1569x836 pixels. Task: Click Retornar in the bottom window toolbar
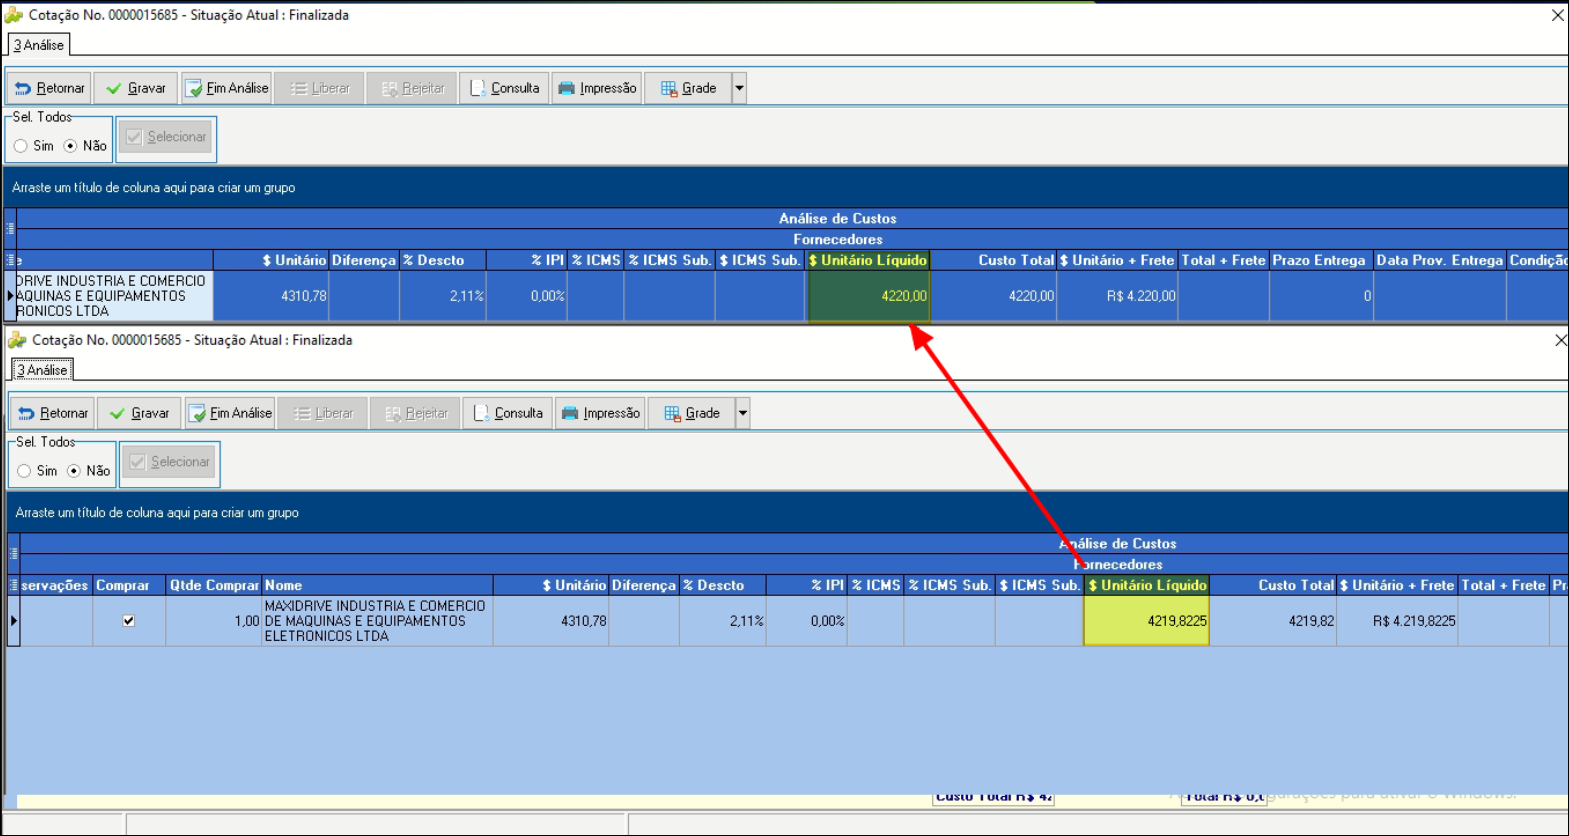(x=53, y=413)
